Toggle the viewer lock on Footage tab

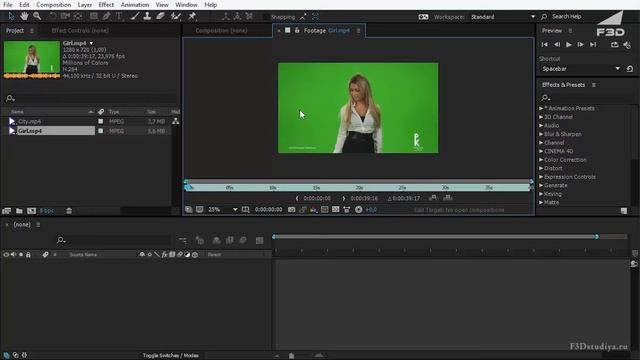[297, 30]
